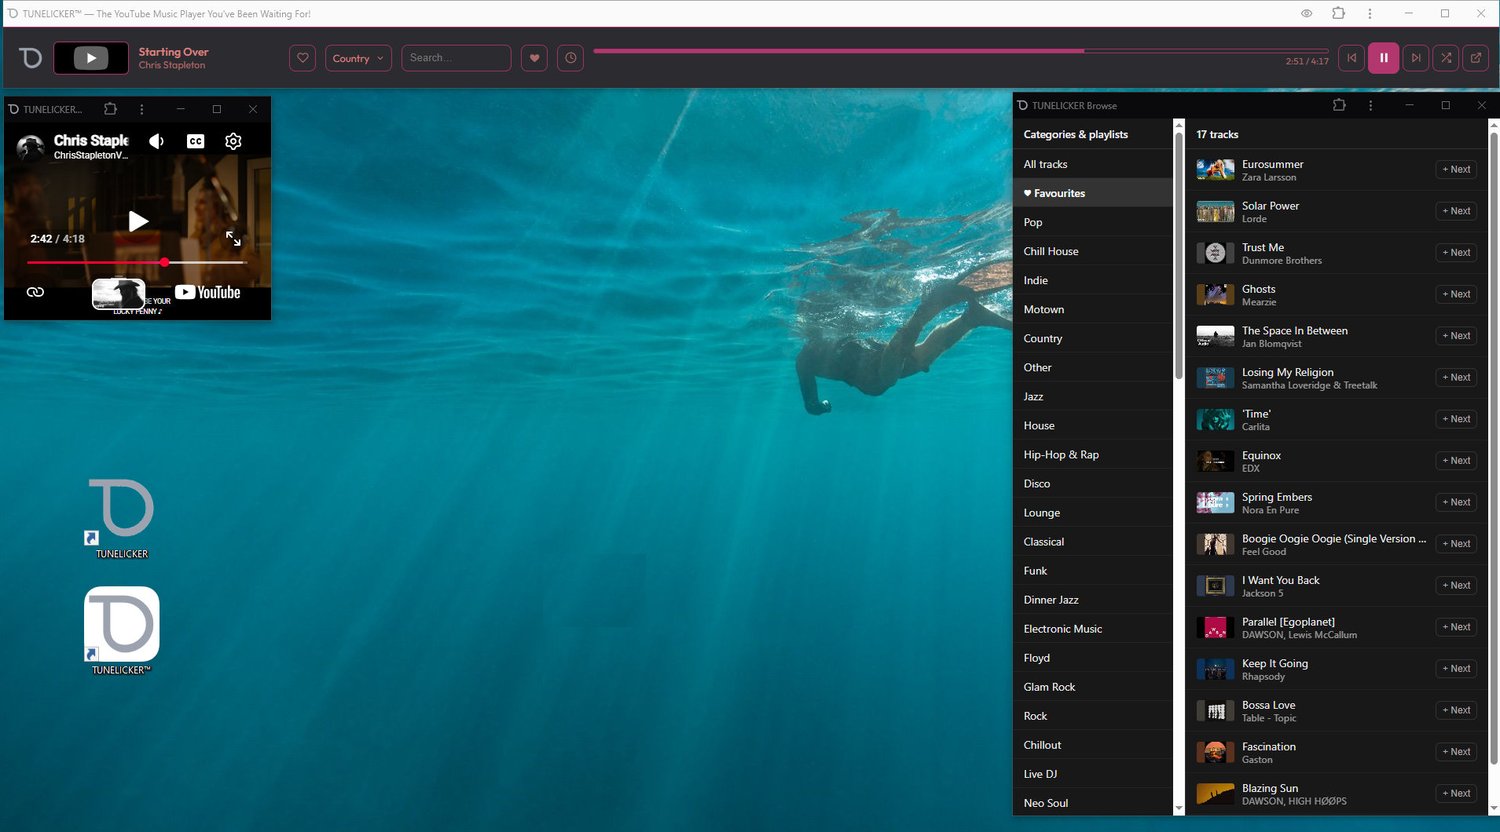Queue Solar Power with its Next button
1500x832 pixels.
[x=1456, y=211]
